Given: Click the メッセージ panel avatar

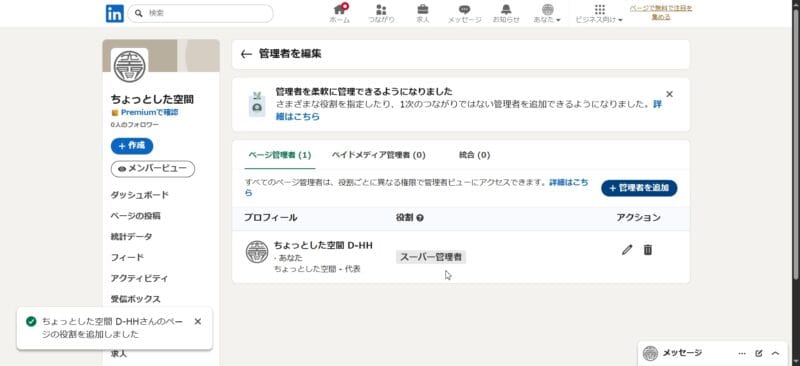Looking at the screenshot, I should [650, 353].
